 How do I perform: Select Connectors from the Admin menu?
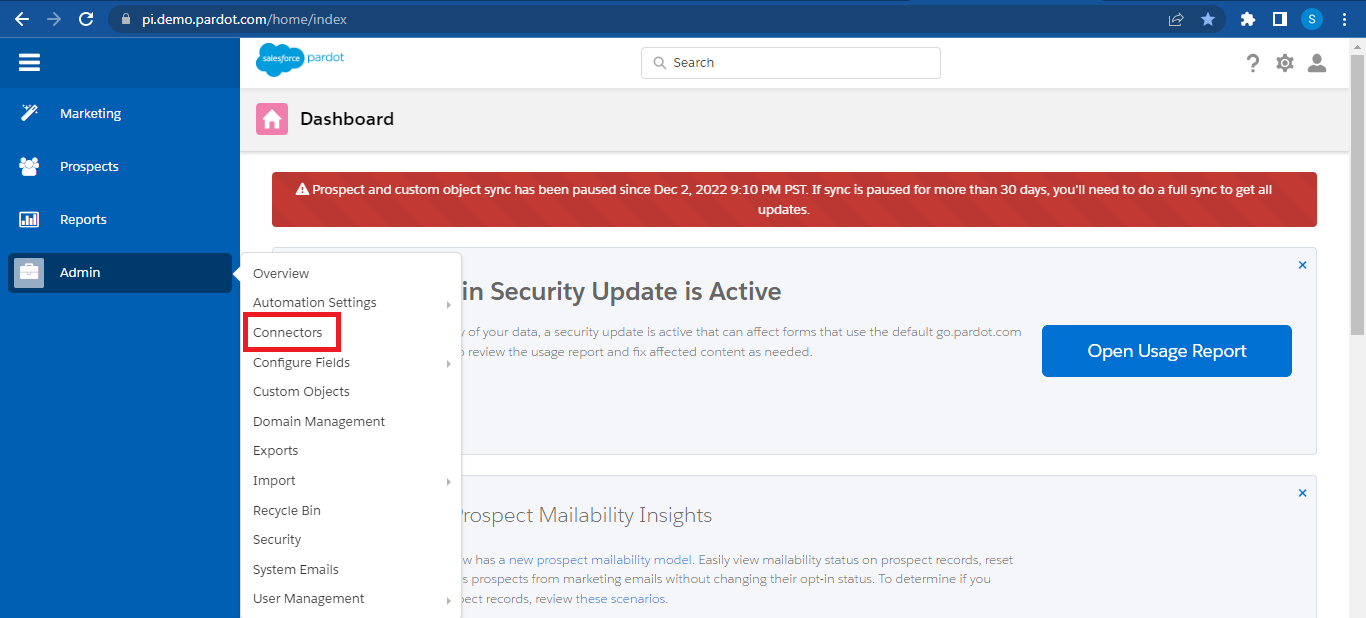(x=288, y=332)
